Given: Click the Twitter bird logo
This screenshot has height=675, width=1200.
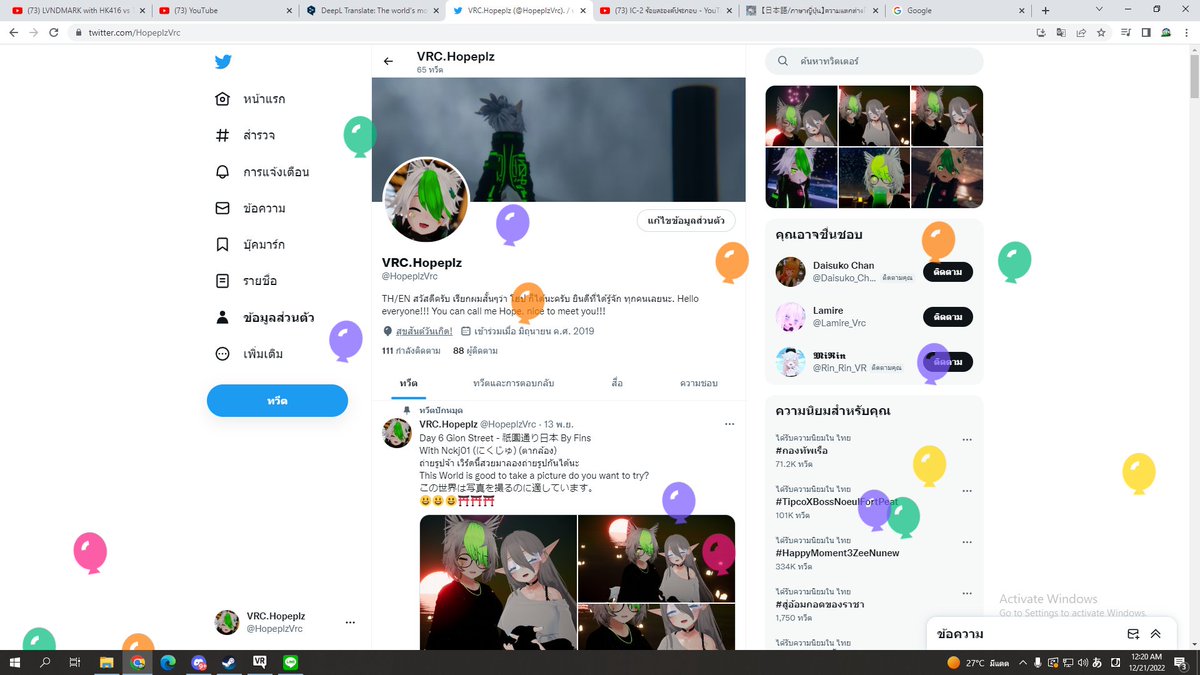Looking at the screenshot, I should pyautogui.click(x=222, y=62).
